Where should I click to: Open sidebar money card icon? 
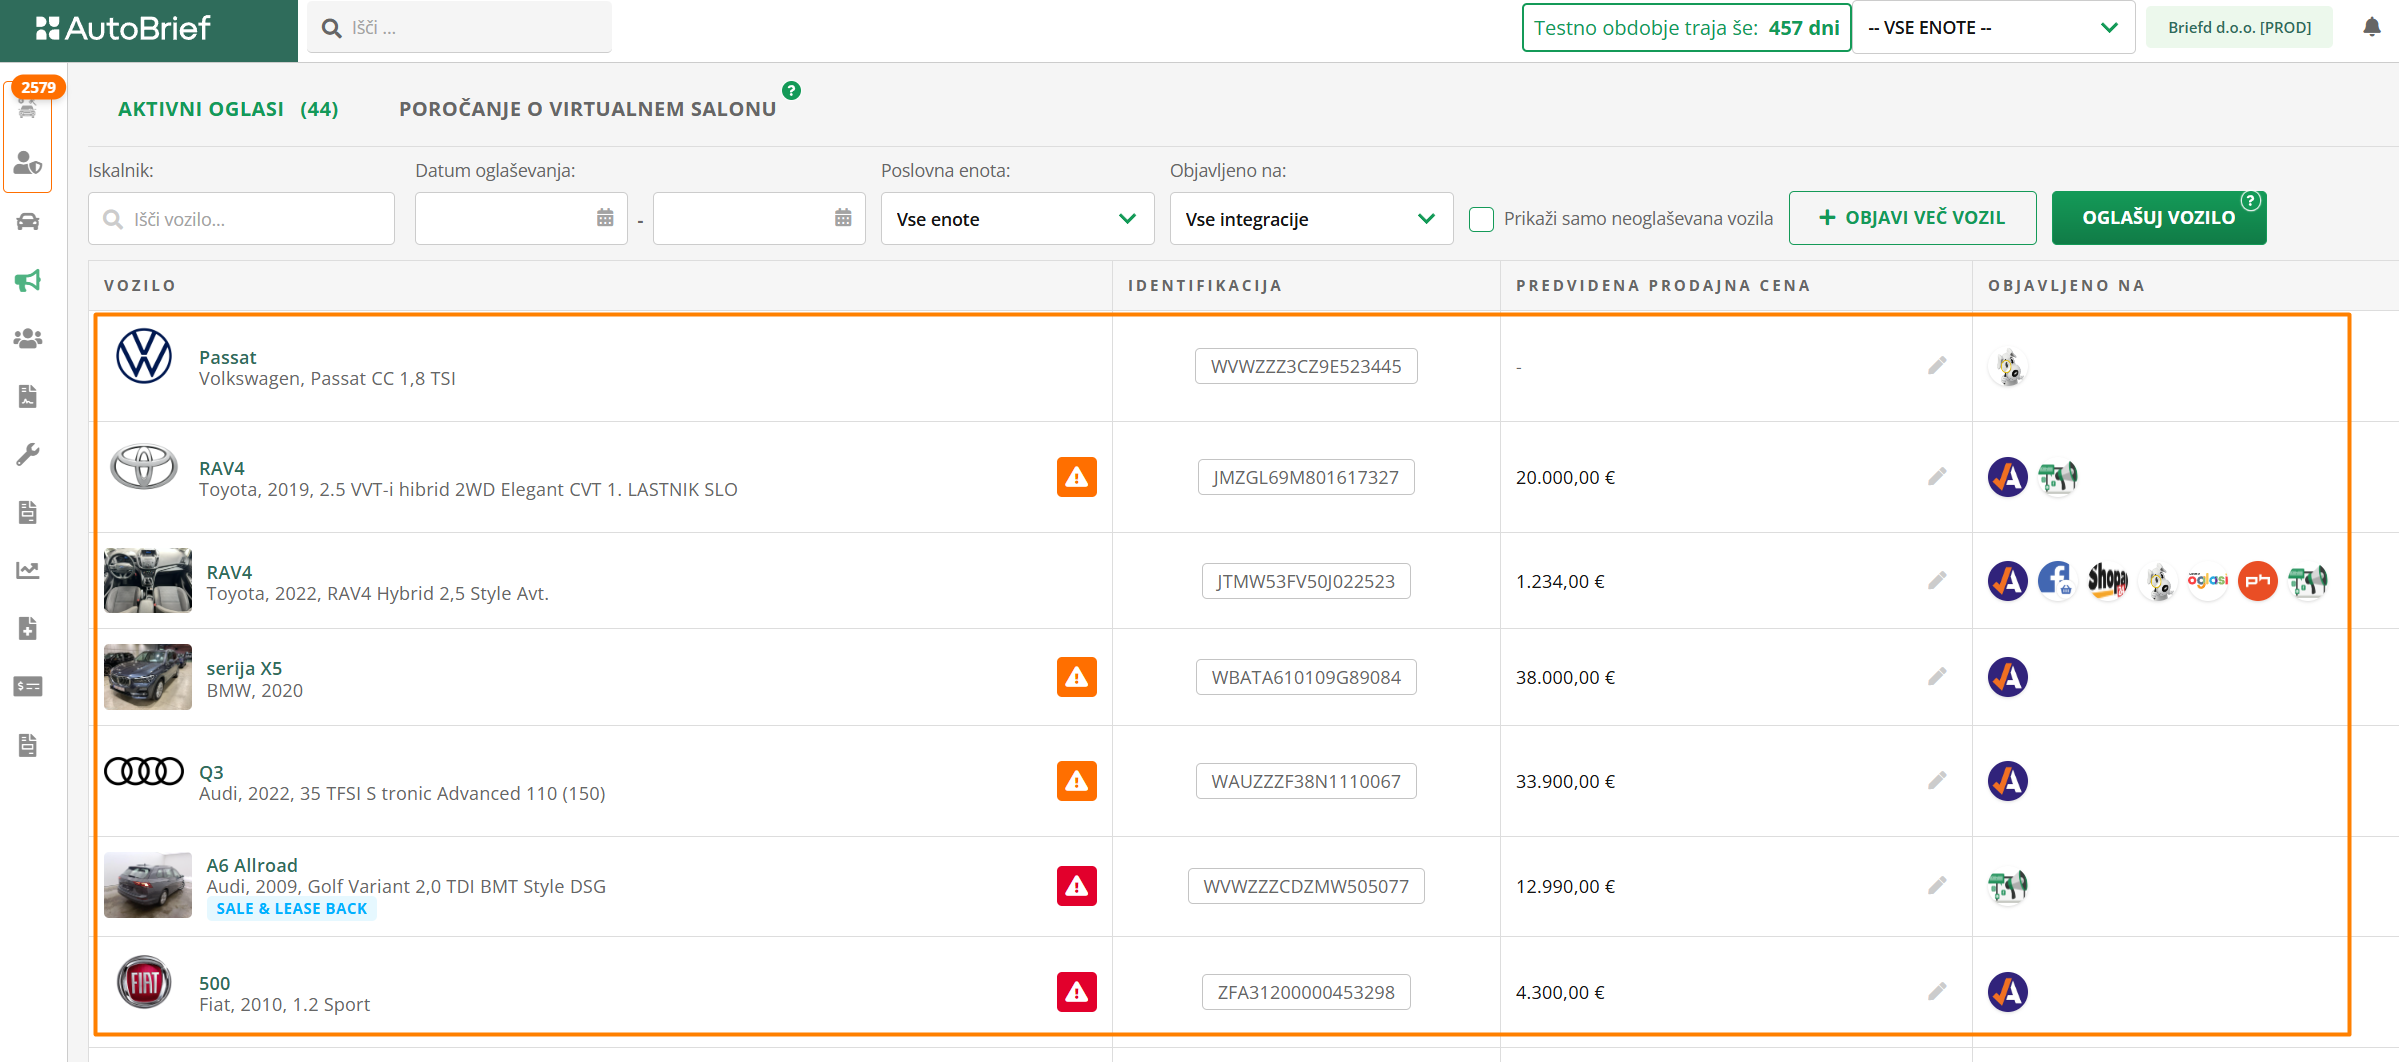click(x=28, y=686)
